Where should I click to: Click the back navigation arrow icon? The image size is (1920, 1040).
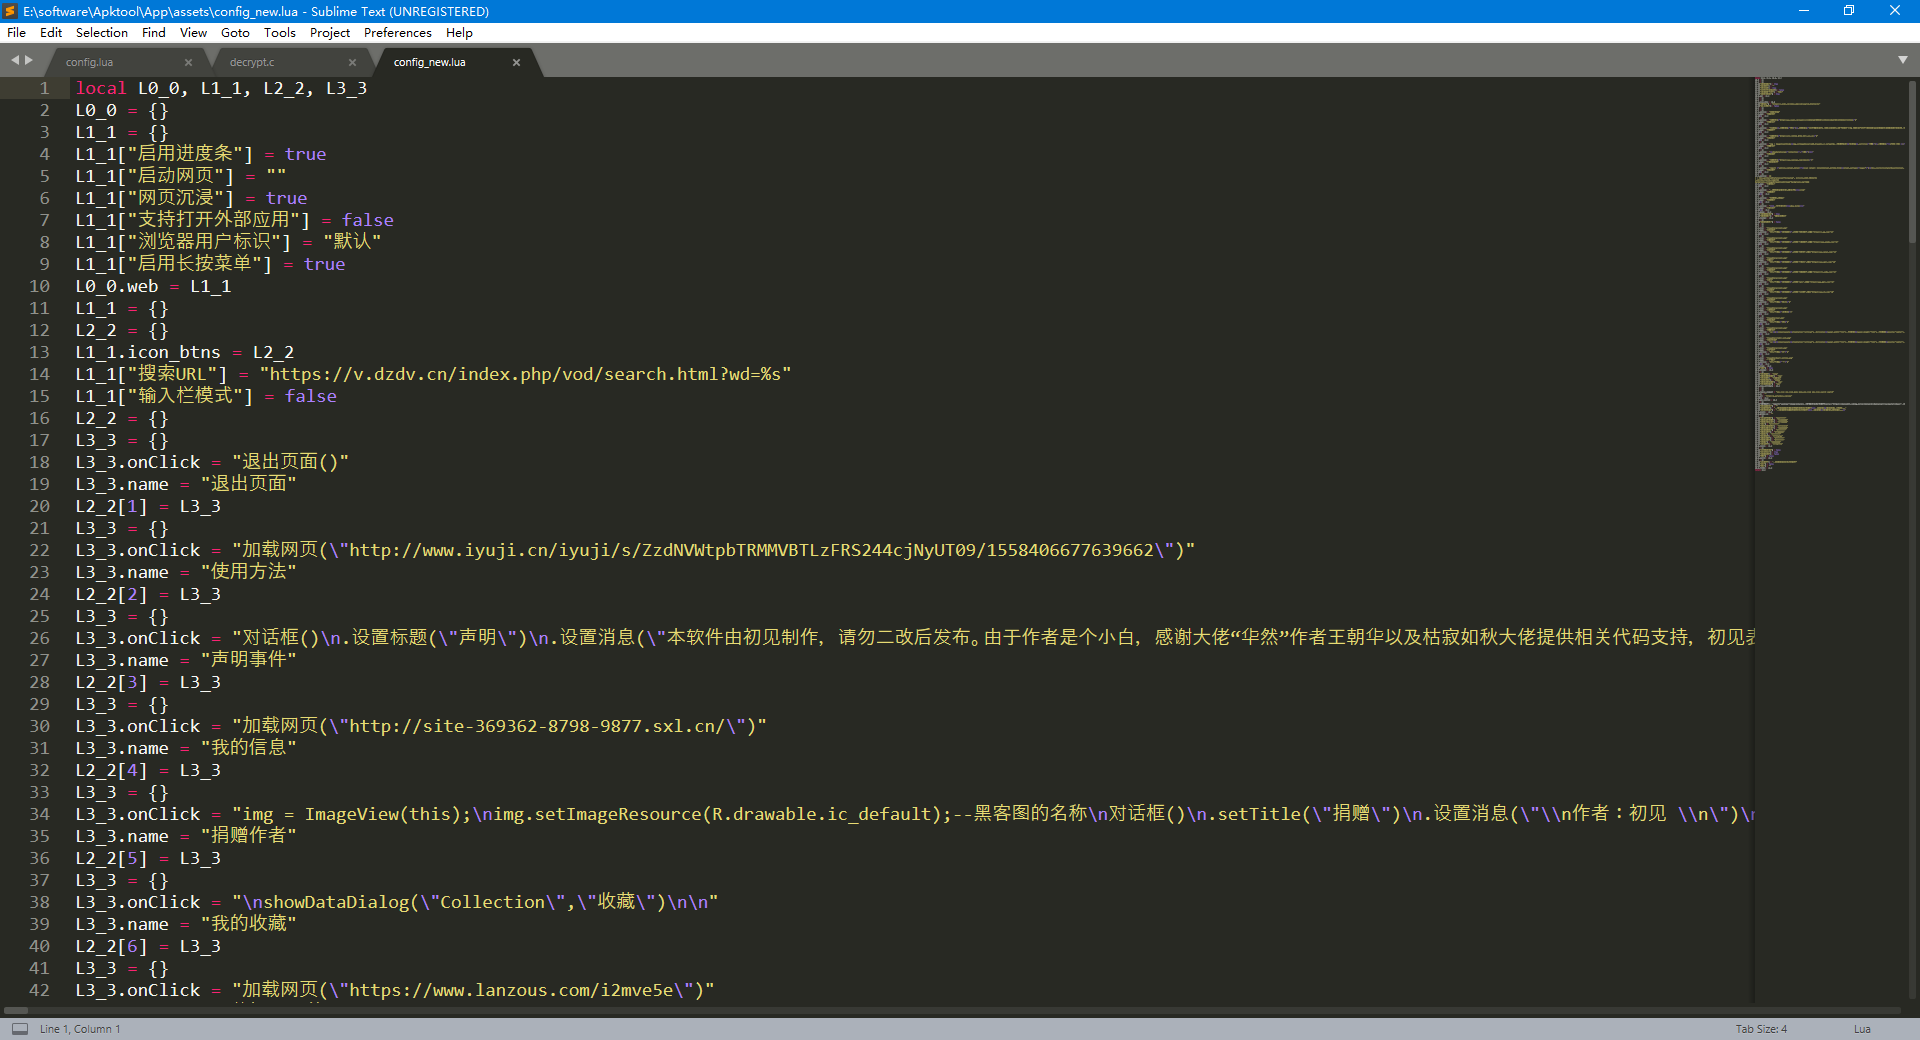(14, 60)
